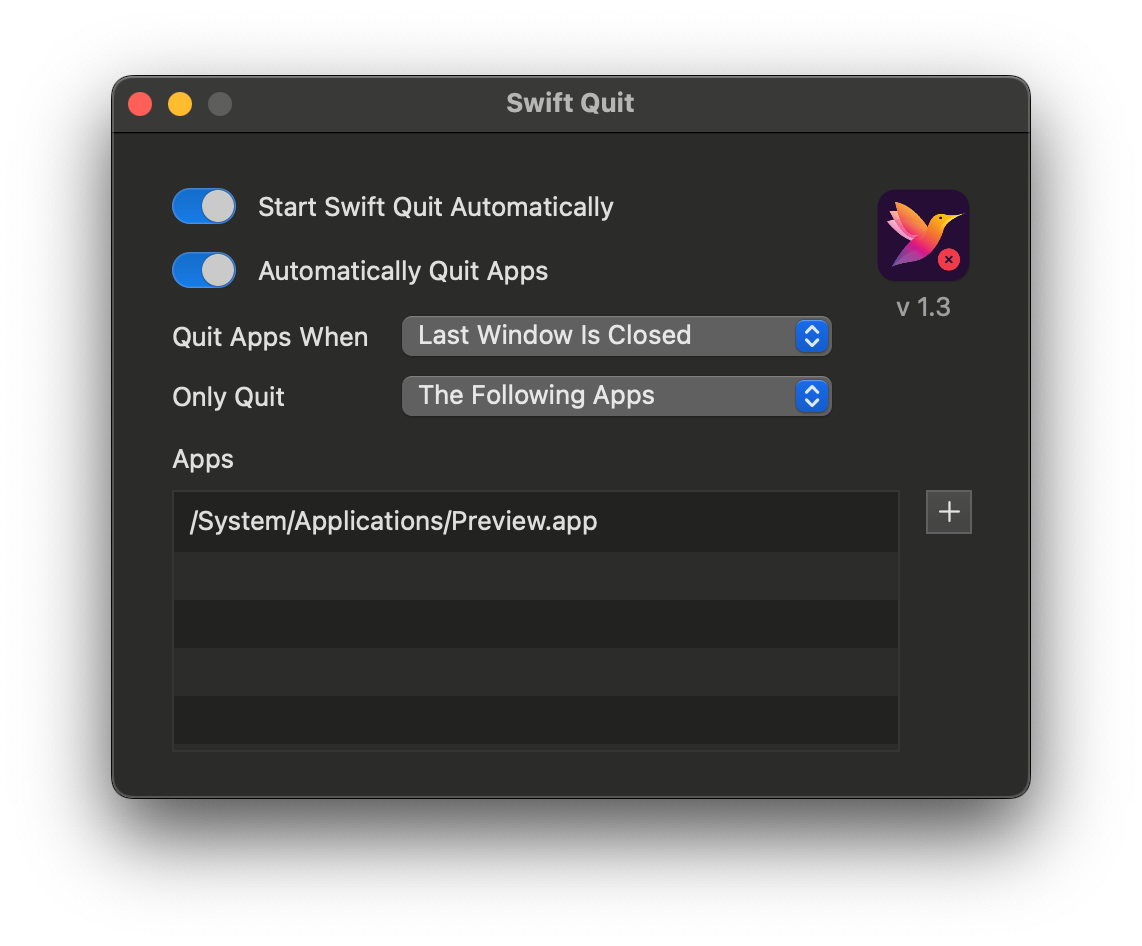This screenshot has width=1142, height=946.
Task: Click the first empty row below Preview.app
Action: 535,576
